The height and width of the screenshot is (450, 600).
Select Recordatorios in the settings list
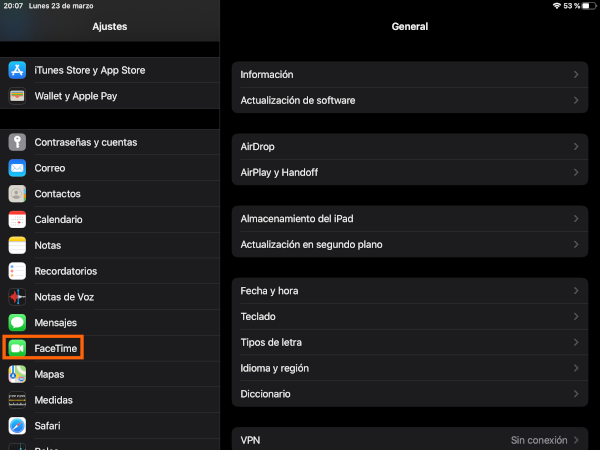point(65,271)
